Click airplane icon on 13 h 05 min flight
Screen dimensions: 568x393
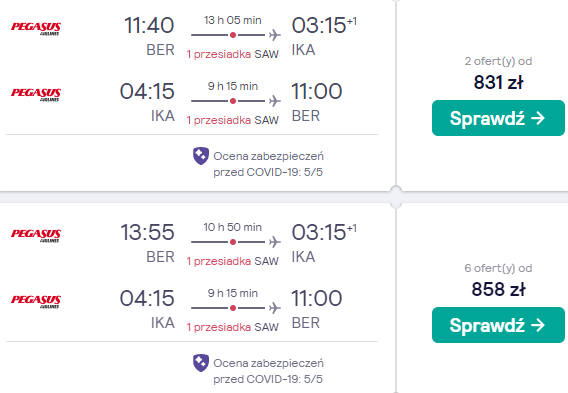(275, 35)
